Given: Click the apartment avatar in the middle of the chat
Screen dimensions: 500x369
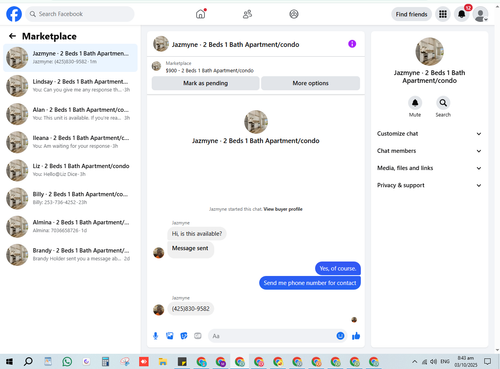Looking at the screenshot, I should coord(256,122).
